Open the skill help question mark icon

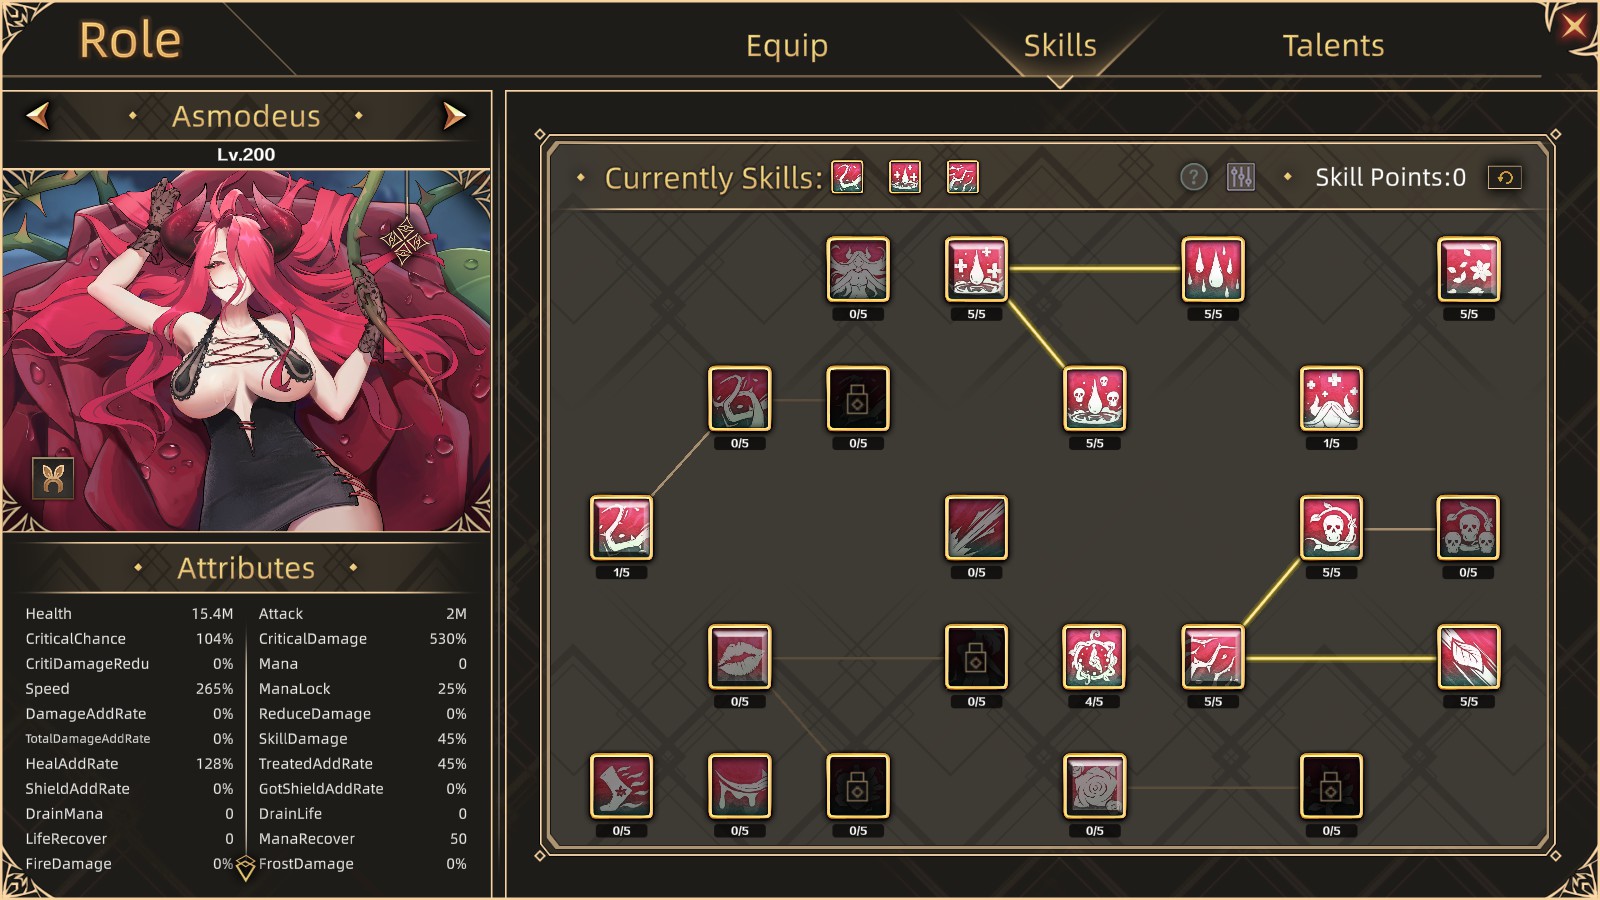[1193, 177]
